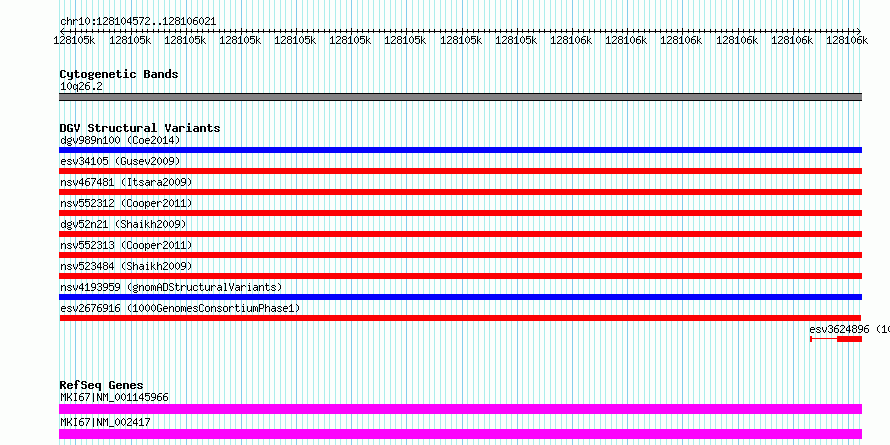Click the Cytogenetic Bands track heading

click(x=119, y=74)
